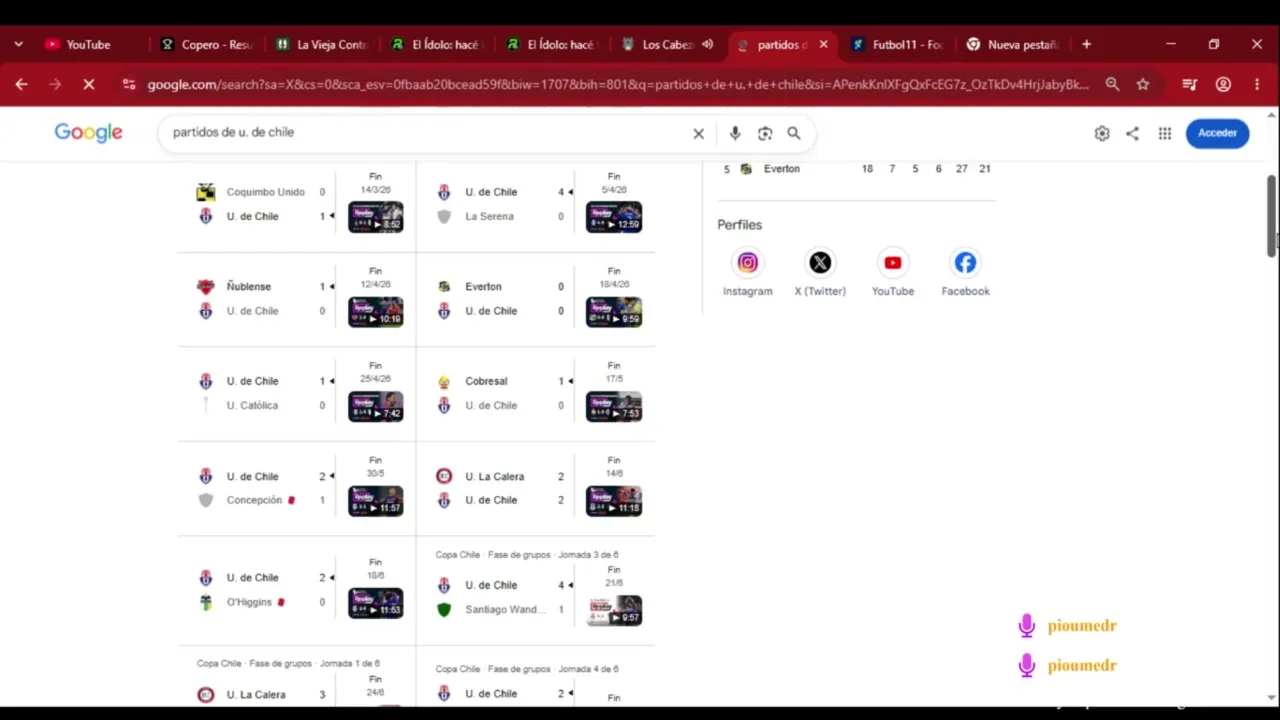View site information next to the URL

[x=129, y=85]
